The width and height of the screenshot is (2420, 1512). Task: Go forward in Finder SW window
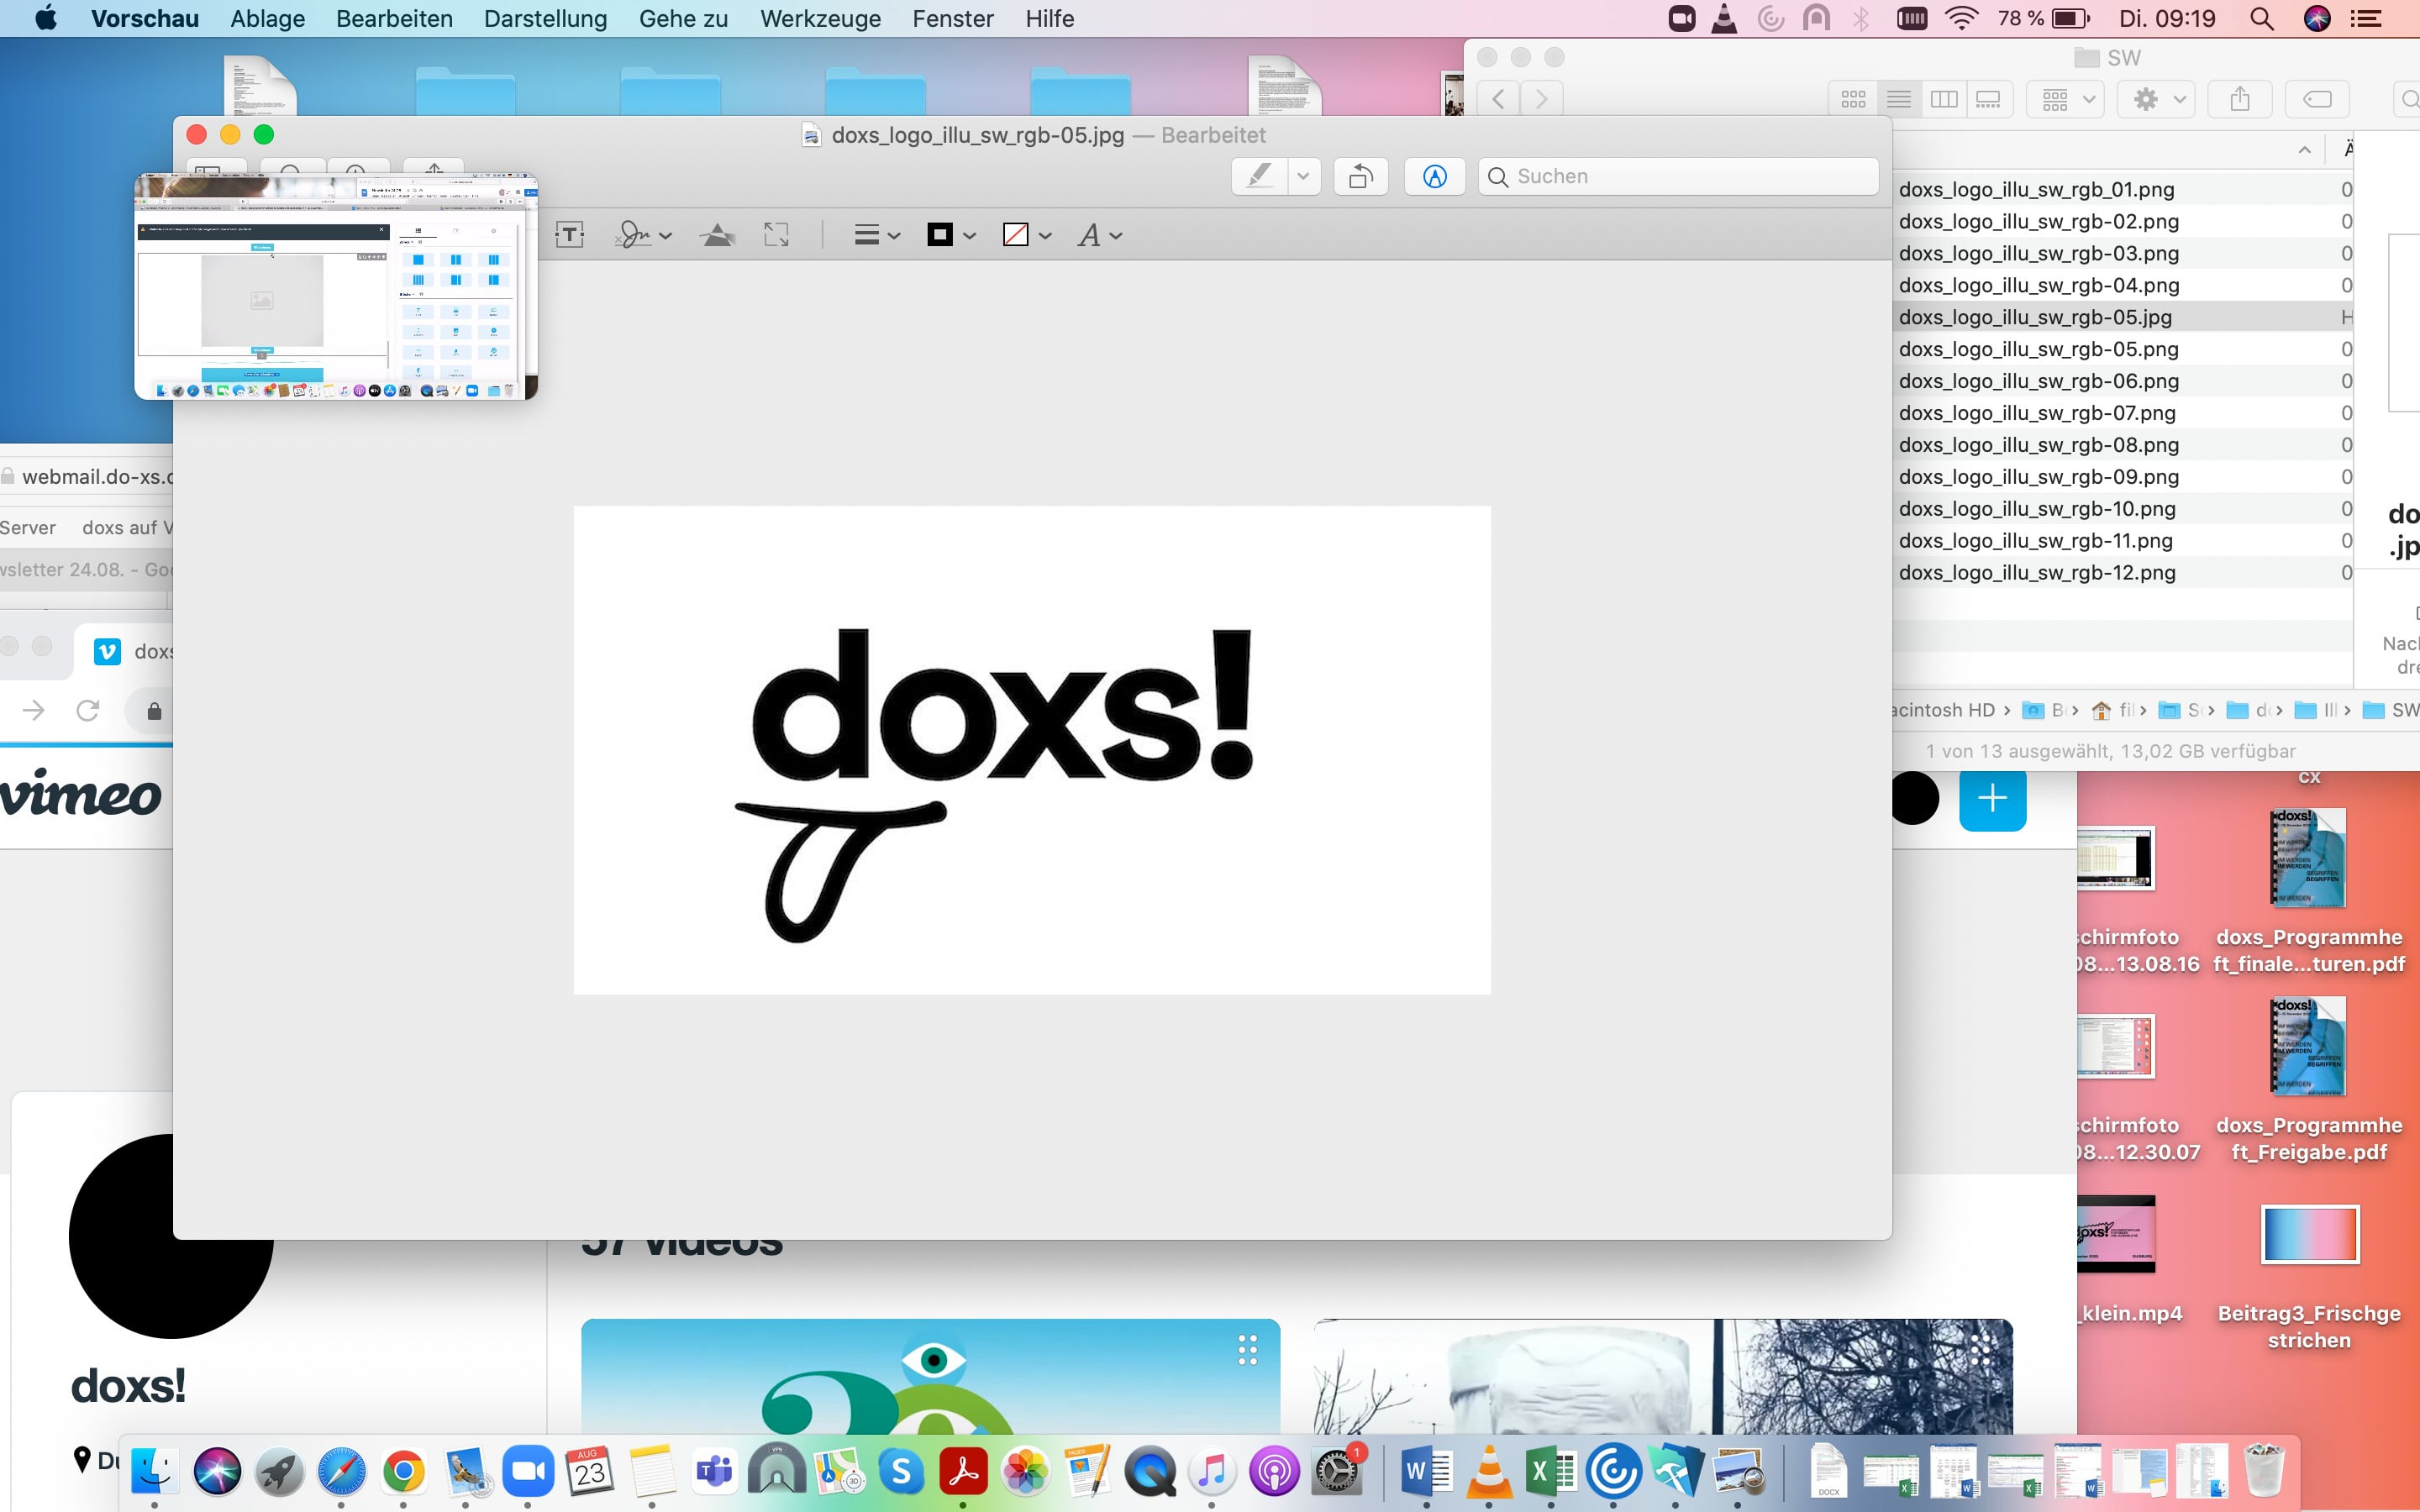pos(1542,99)
